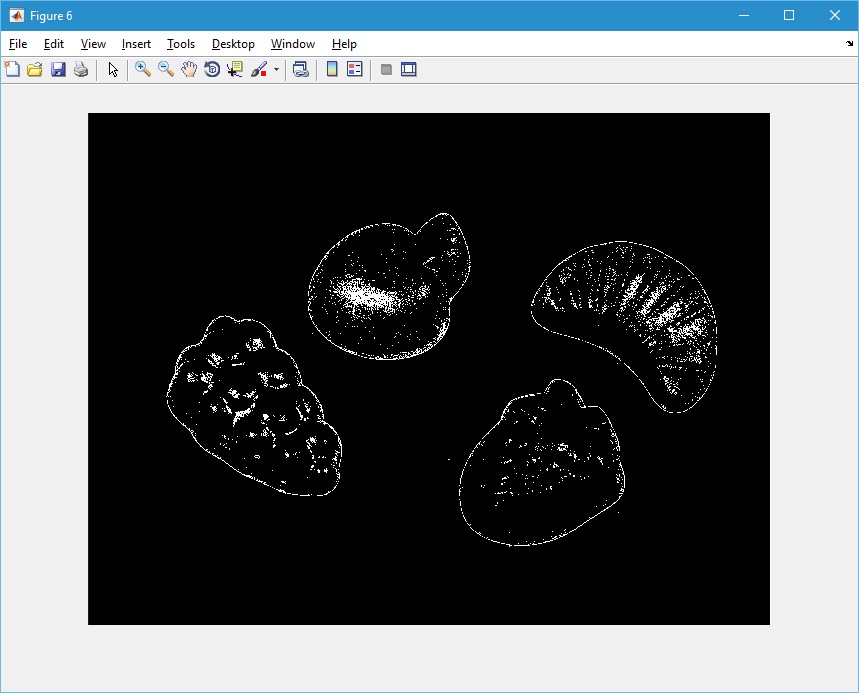Print the figure with the printer icon
This screenshot has width=859, height=693.
(x=81, y=69)
